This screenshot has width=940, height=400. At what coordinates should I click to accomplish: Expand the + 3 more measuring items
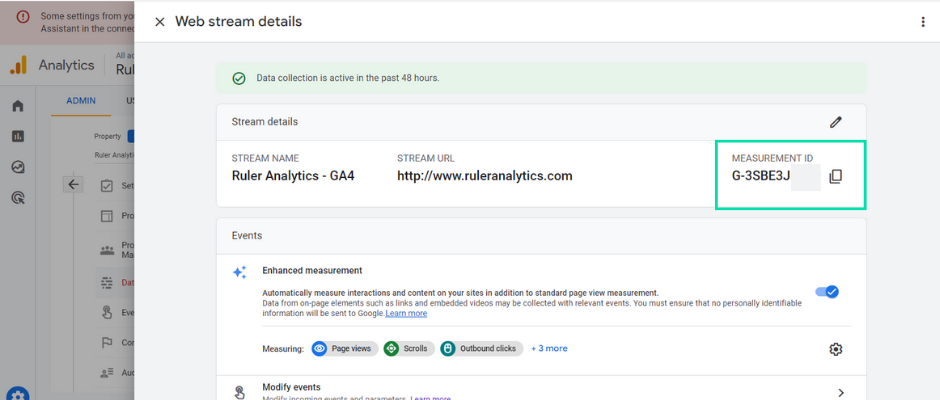[549, 348]
